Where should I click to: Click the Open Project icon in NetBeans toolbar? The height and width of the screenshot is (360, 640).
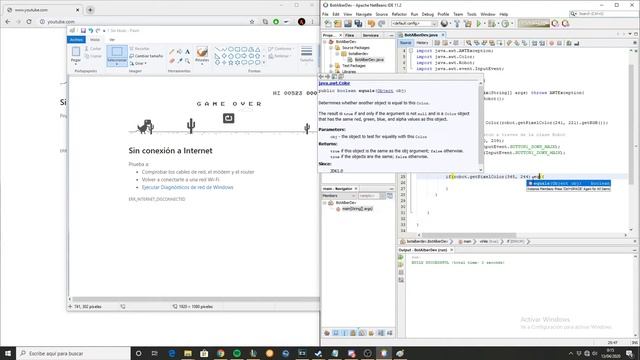pyautogui.click(x=348, y=24)
